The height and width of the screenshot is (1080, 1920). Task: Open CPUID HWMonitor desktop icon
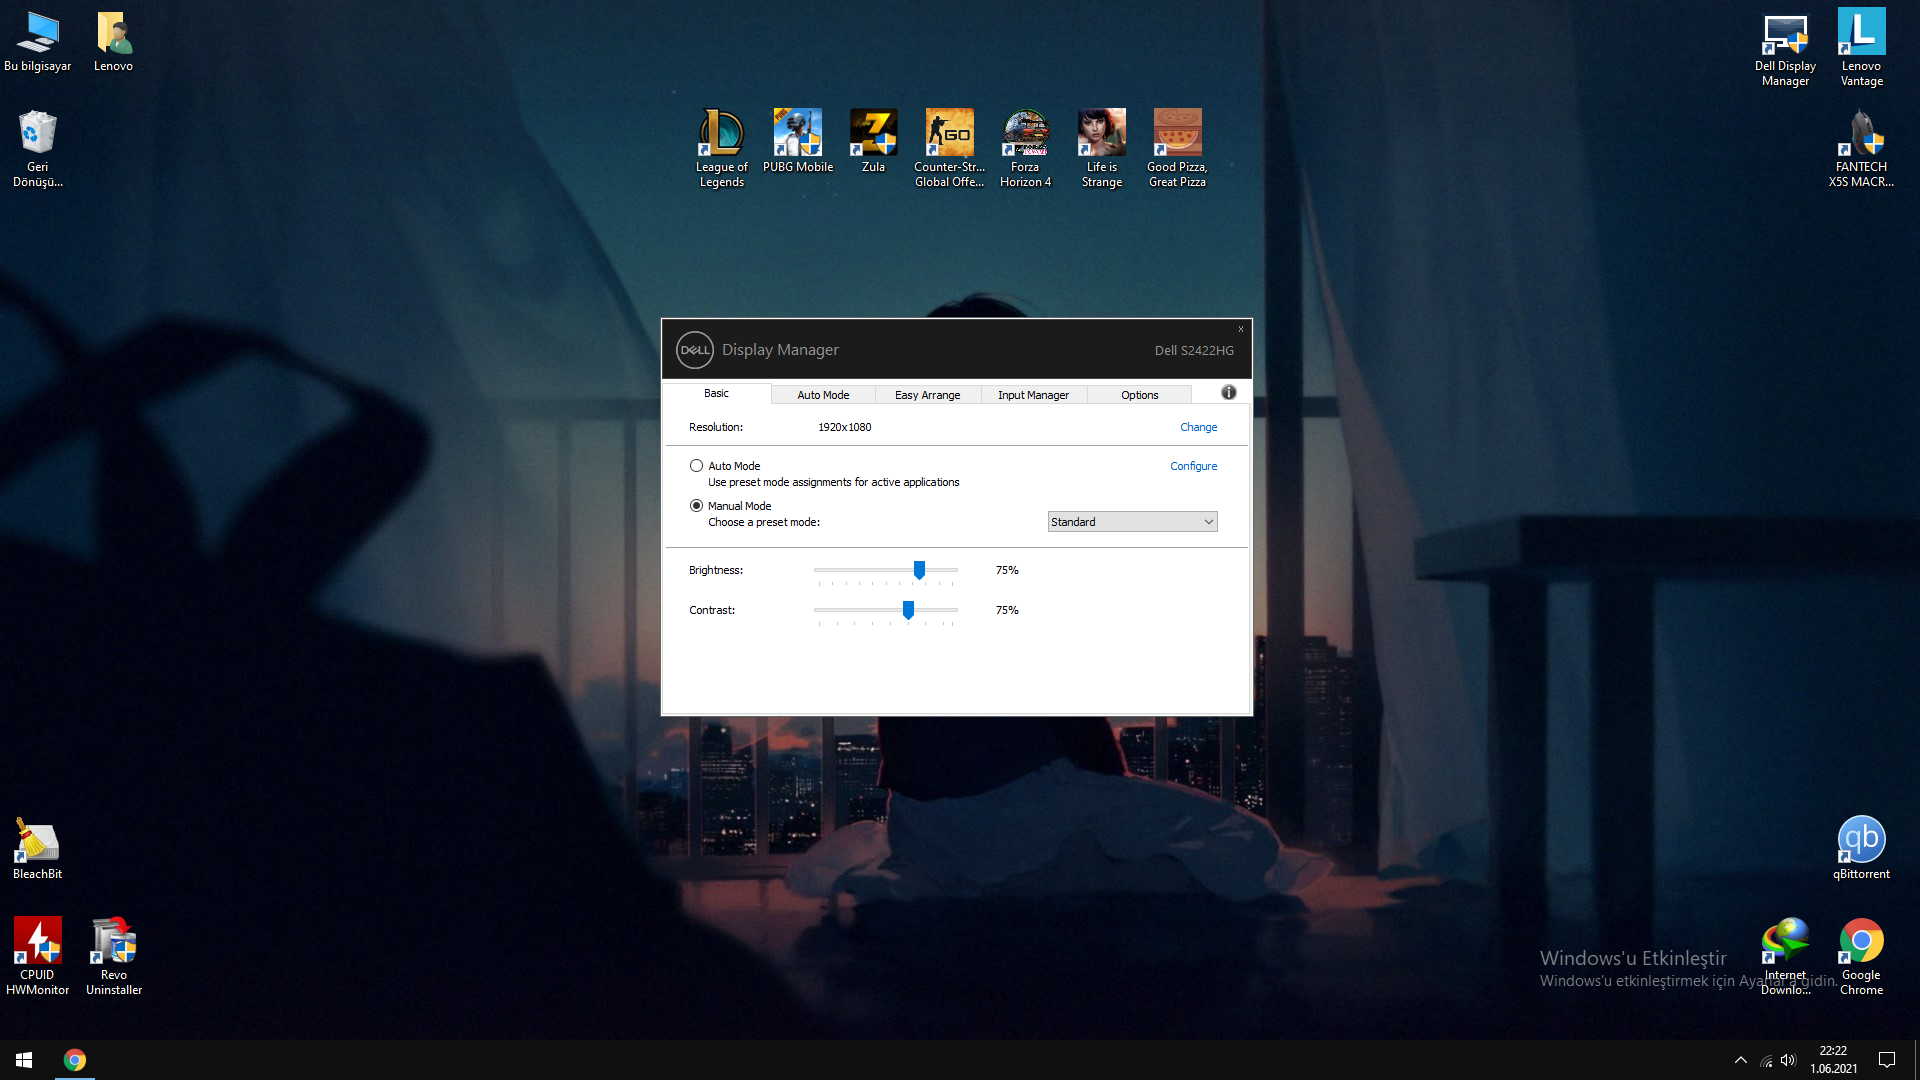[x=37, y=942]
